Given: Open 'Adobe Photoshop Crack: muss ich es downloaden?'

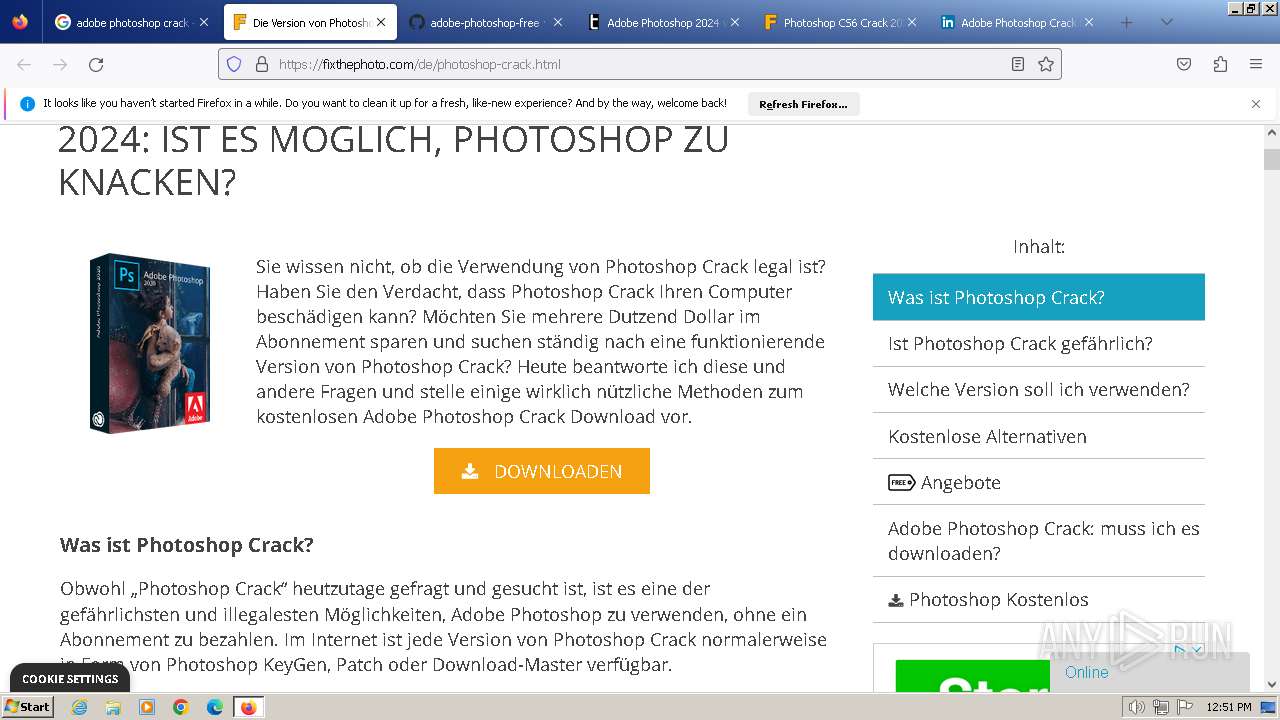Looking at the screenshot, I should pyautogui.click(x=1038, y=541).
